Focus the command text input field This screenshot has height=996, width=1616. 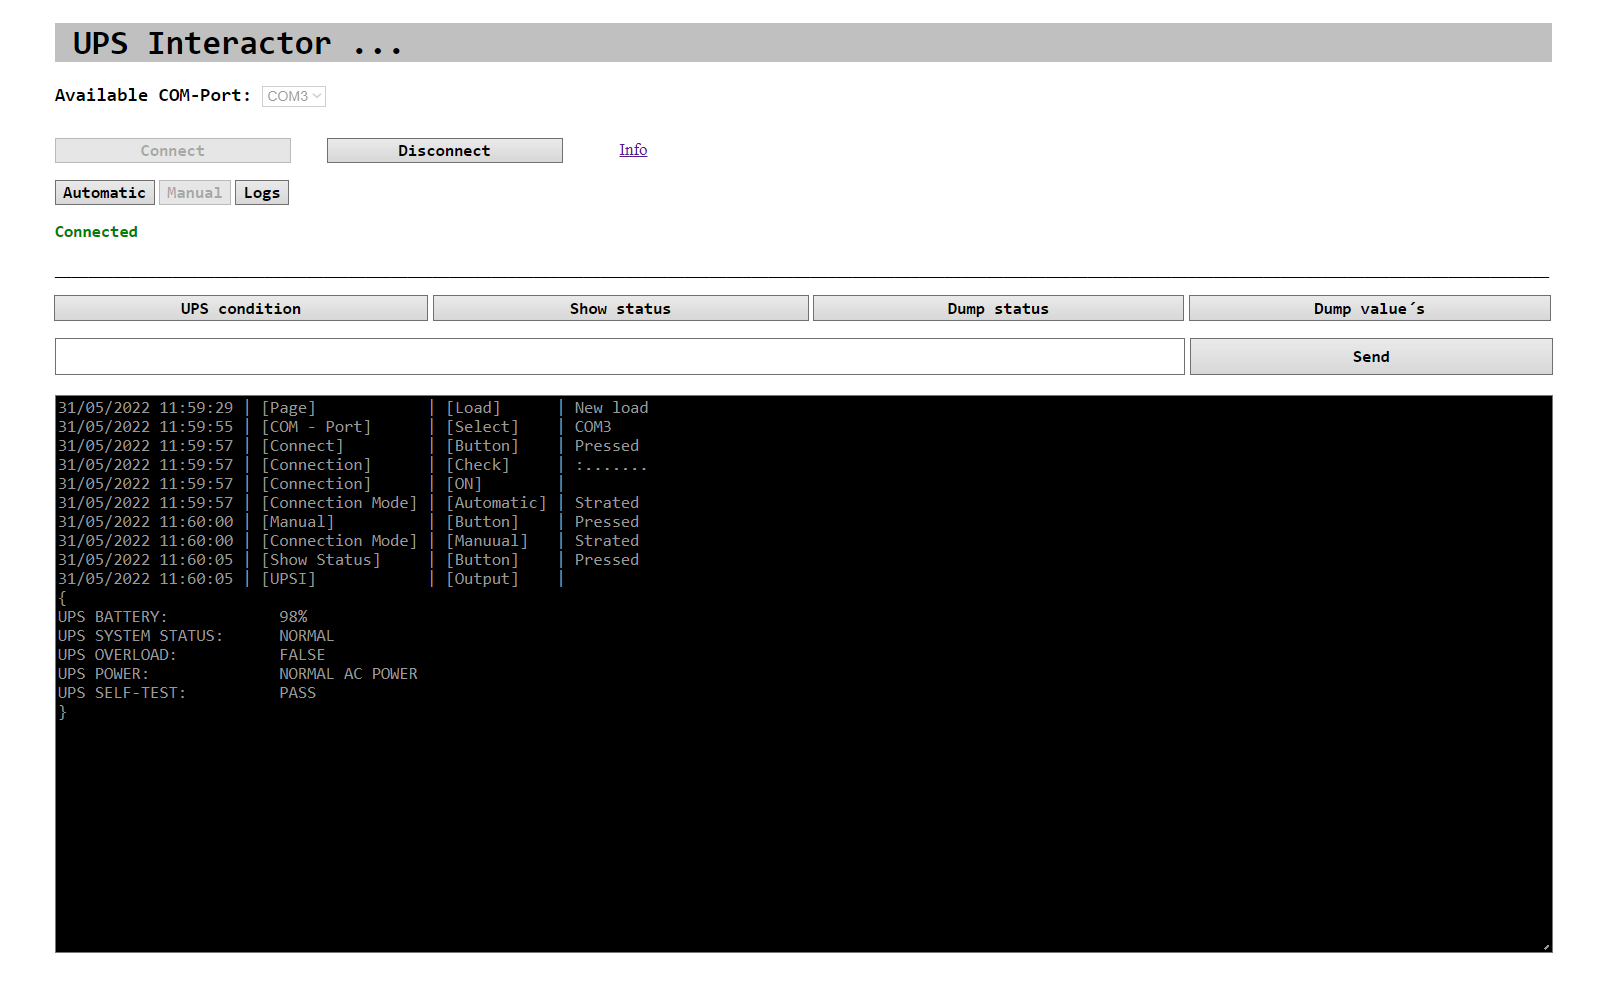[620, 357]
